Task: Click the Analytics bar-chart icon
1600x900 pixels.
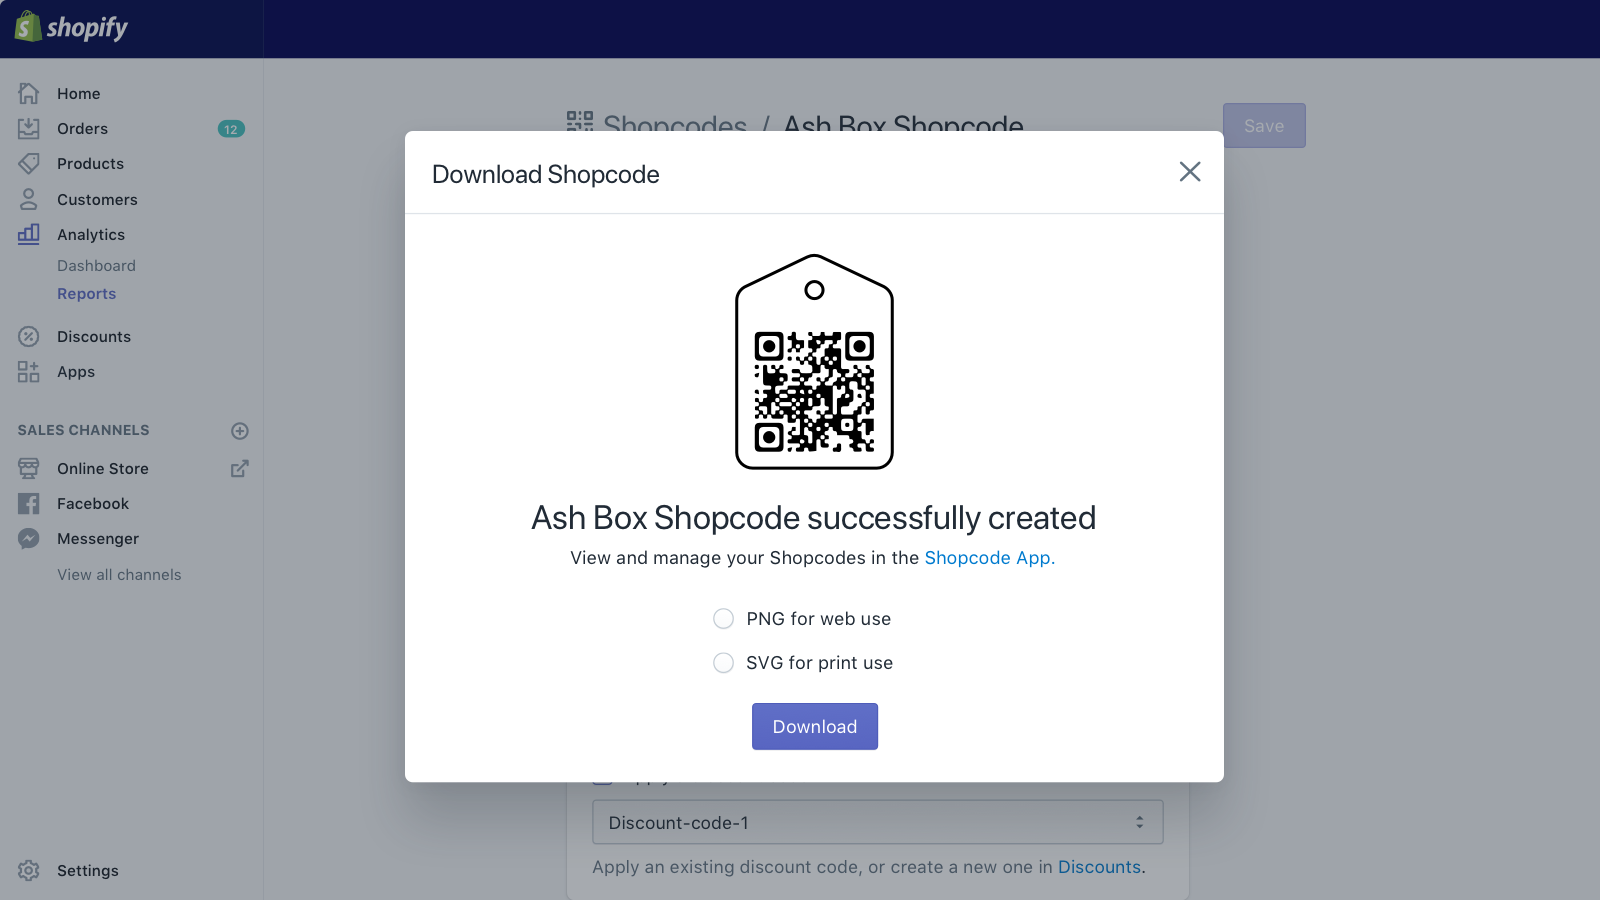Action: (x=28, y=234)
